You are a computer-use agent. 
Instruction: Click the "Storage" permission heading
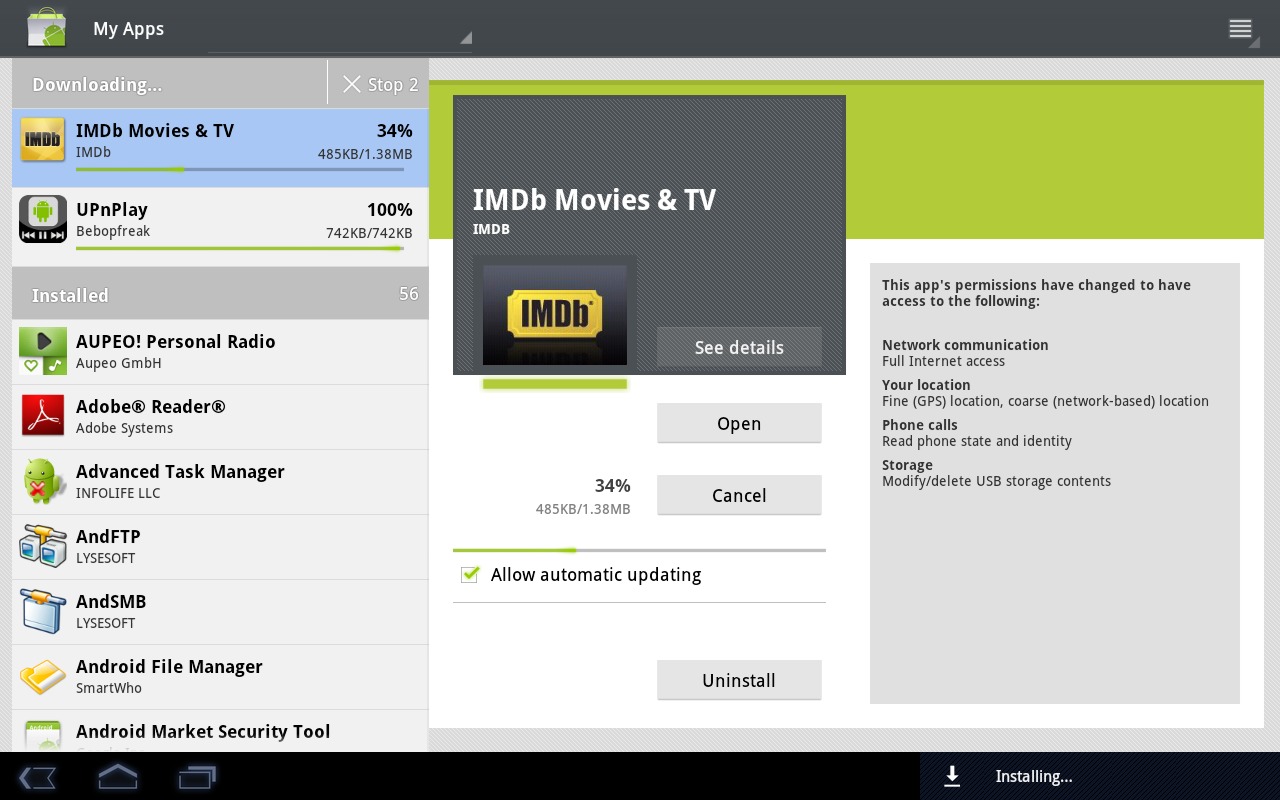click(907, 465)
